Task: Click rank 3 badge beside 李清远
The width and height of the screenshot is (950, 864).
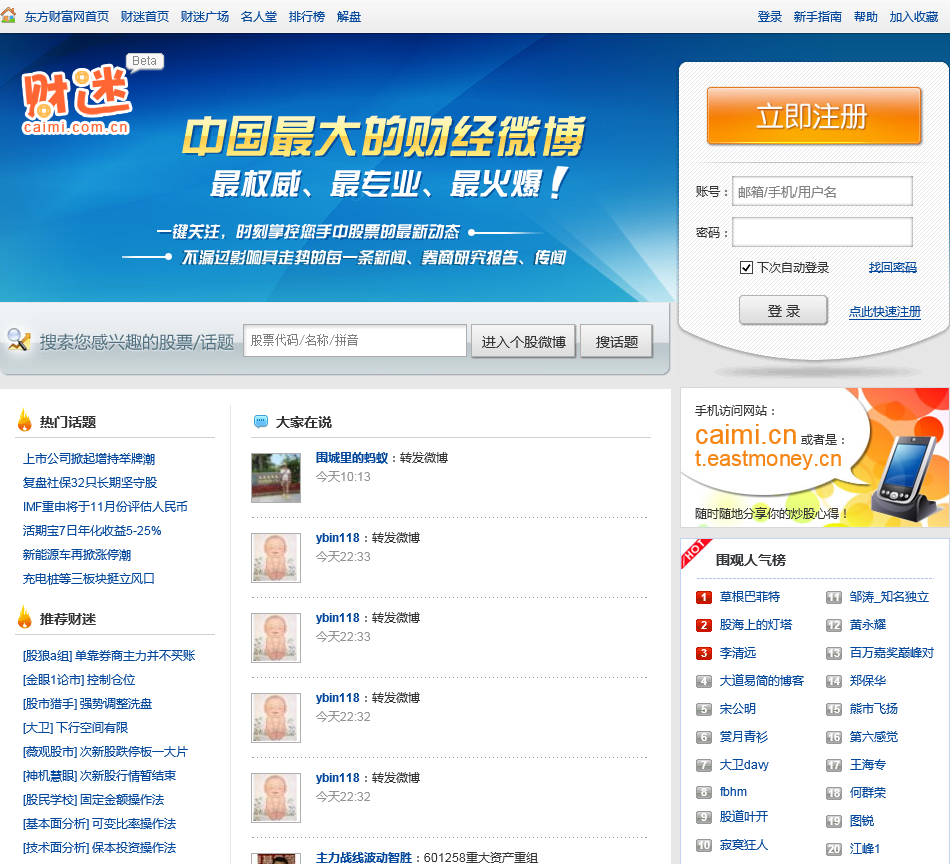Action: 703,653
